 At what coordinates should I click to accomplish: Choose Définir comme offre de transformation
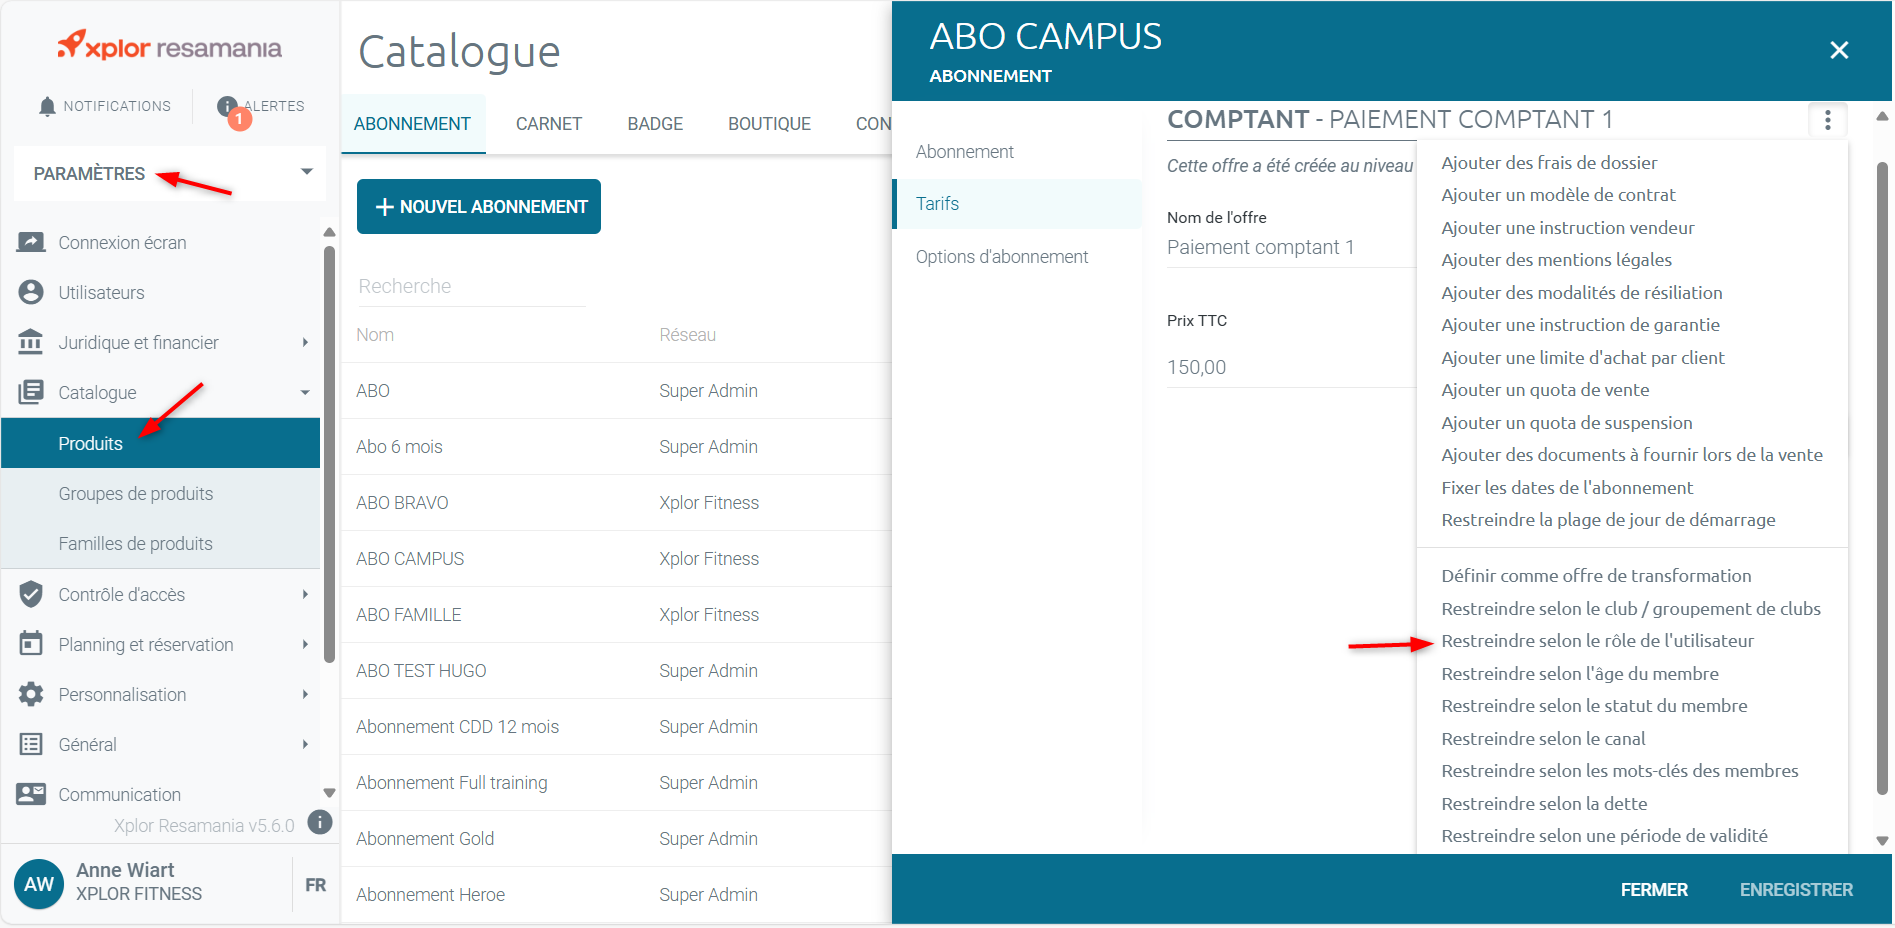[x=1596, y=576]
